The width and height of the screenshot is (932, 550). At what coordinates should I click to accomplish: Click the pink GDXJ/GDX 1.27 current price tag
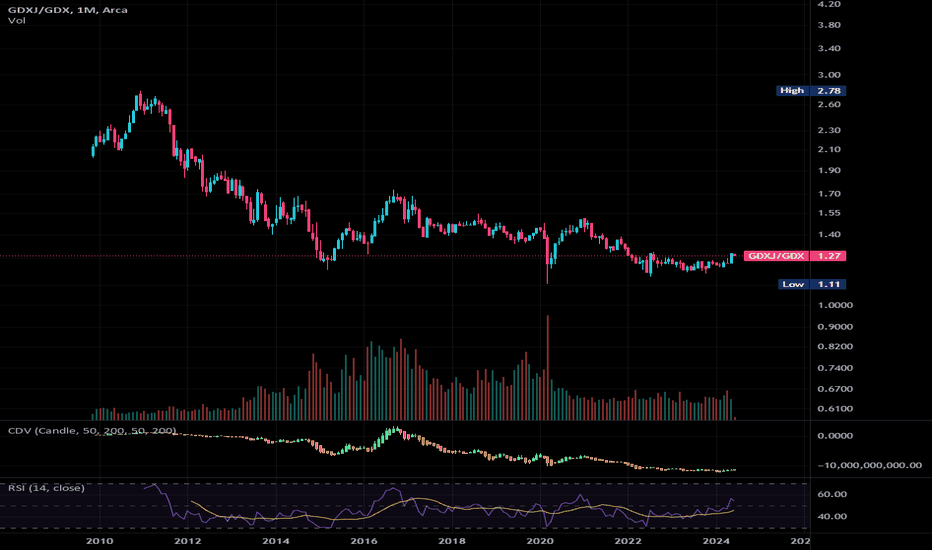[x=795, y=256]
